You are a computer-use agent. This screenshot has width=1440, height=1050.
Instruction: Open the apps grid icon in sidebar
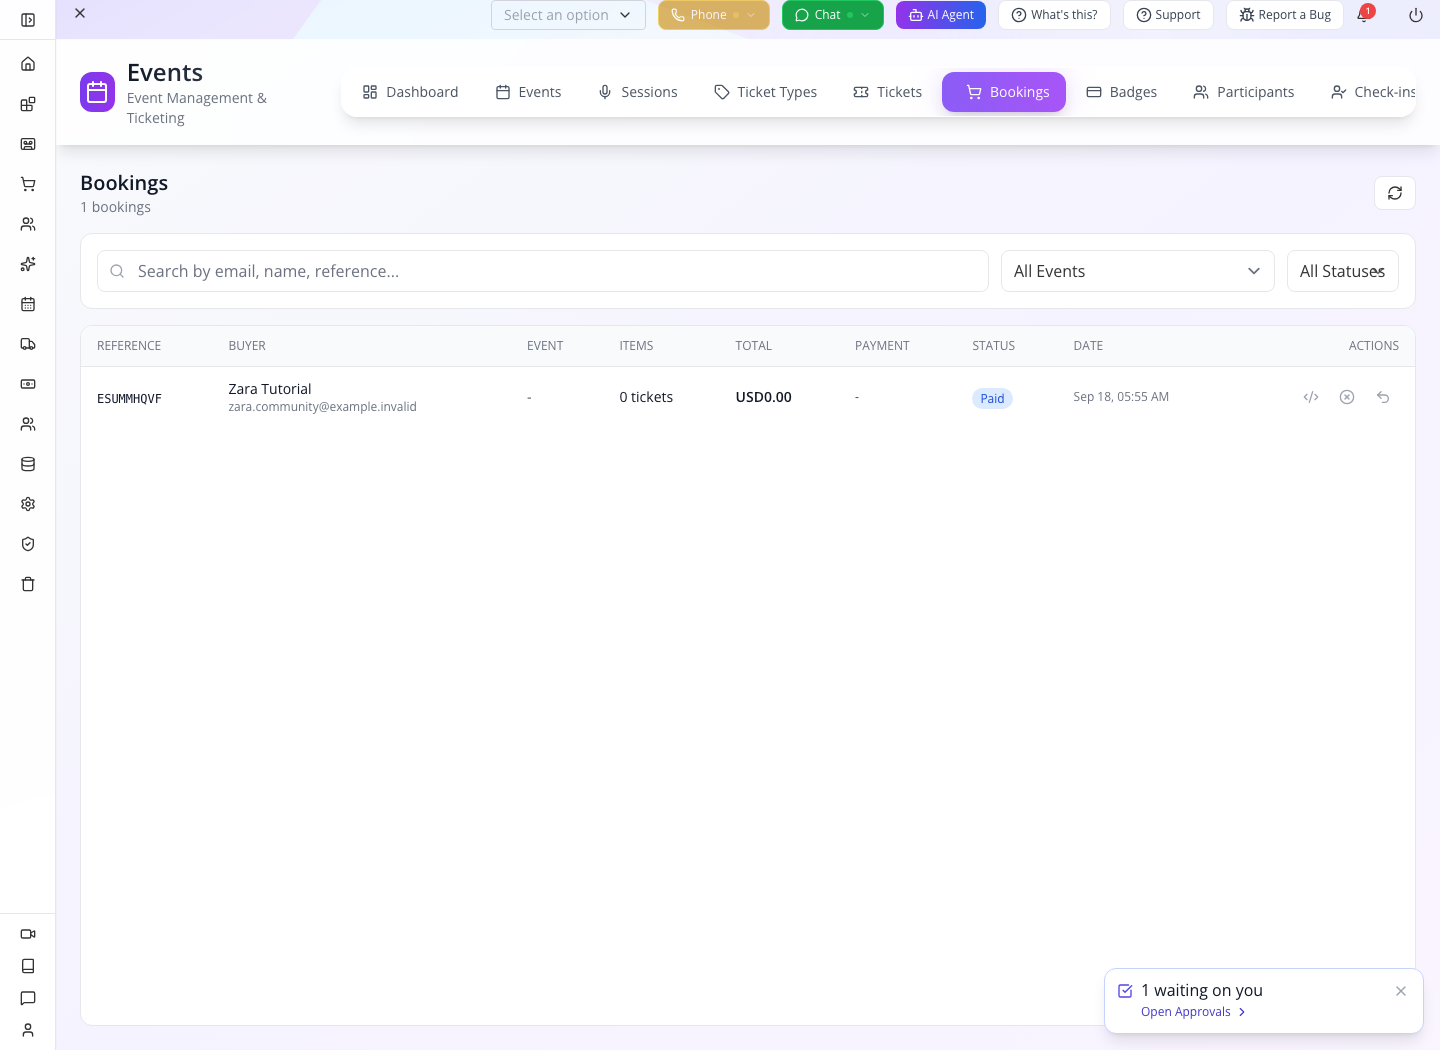(28, 104)
